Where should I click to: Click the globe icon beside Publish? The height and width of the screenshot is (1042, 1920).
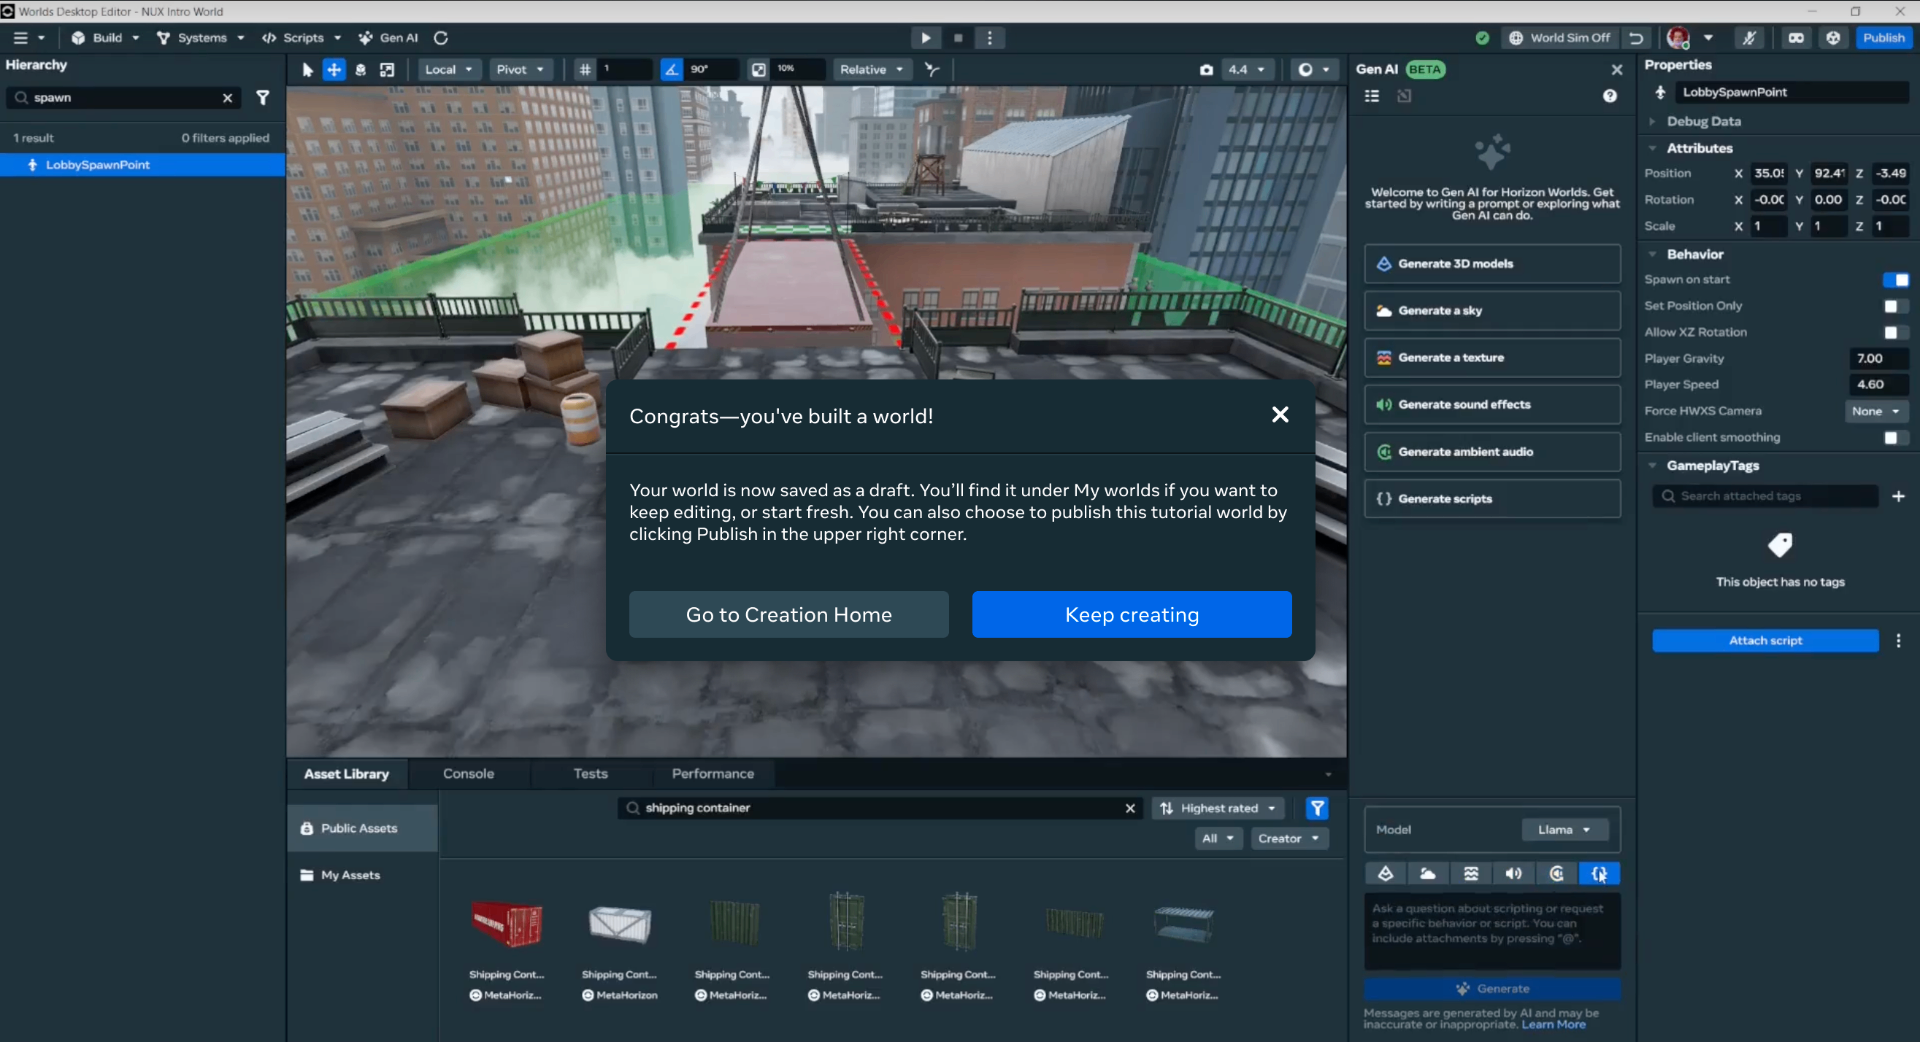[1833, 38]
